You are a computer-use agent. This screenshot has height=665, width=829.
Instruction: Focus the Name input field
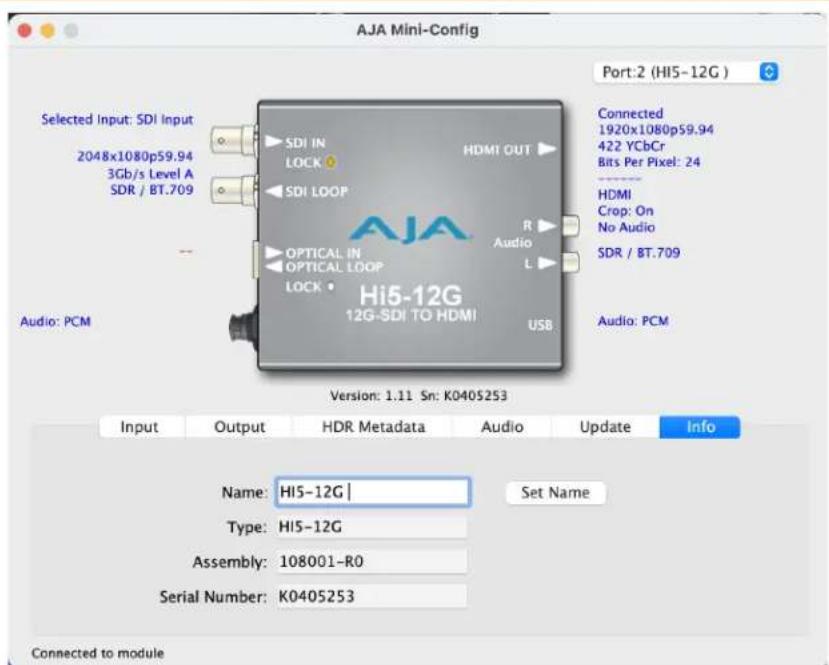373,492
